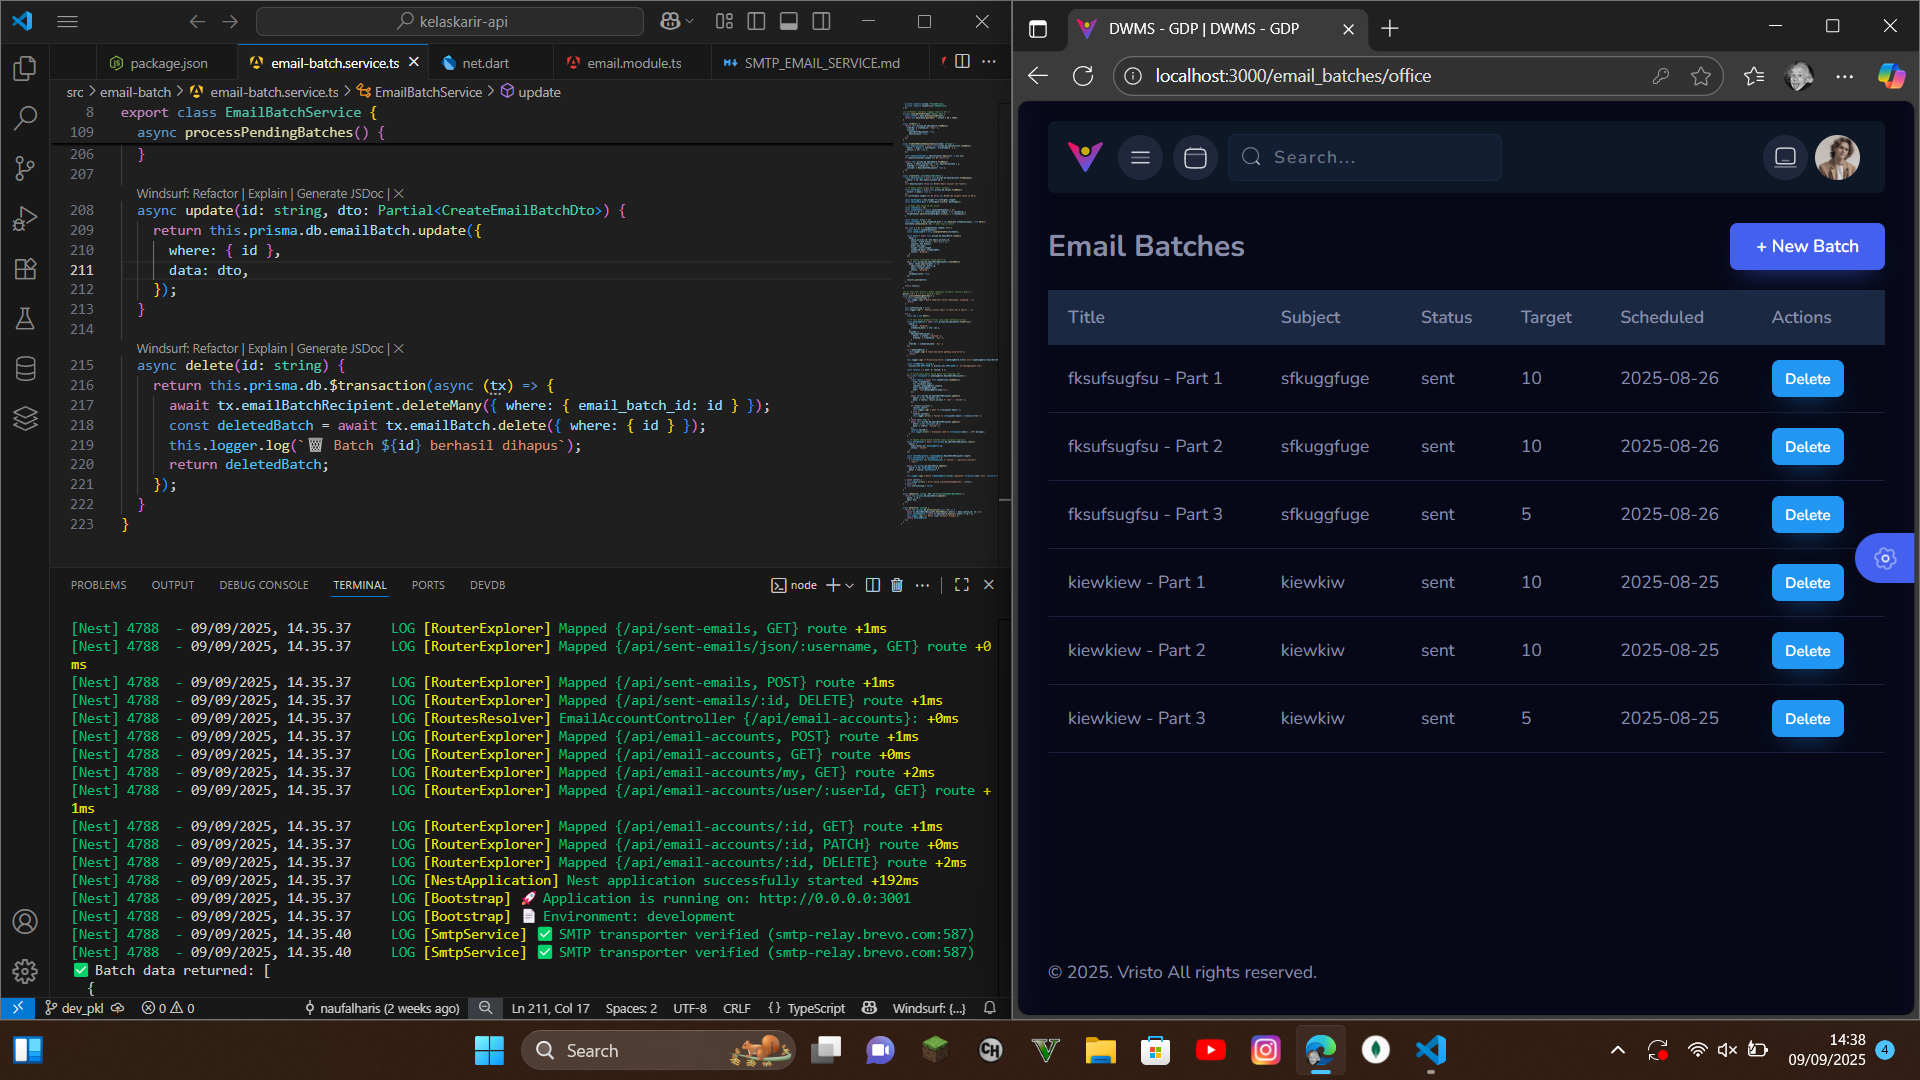
Task: Switch to the PROBLEMS panel tab
Action: coord(98,585)
